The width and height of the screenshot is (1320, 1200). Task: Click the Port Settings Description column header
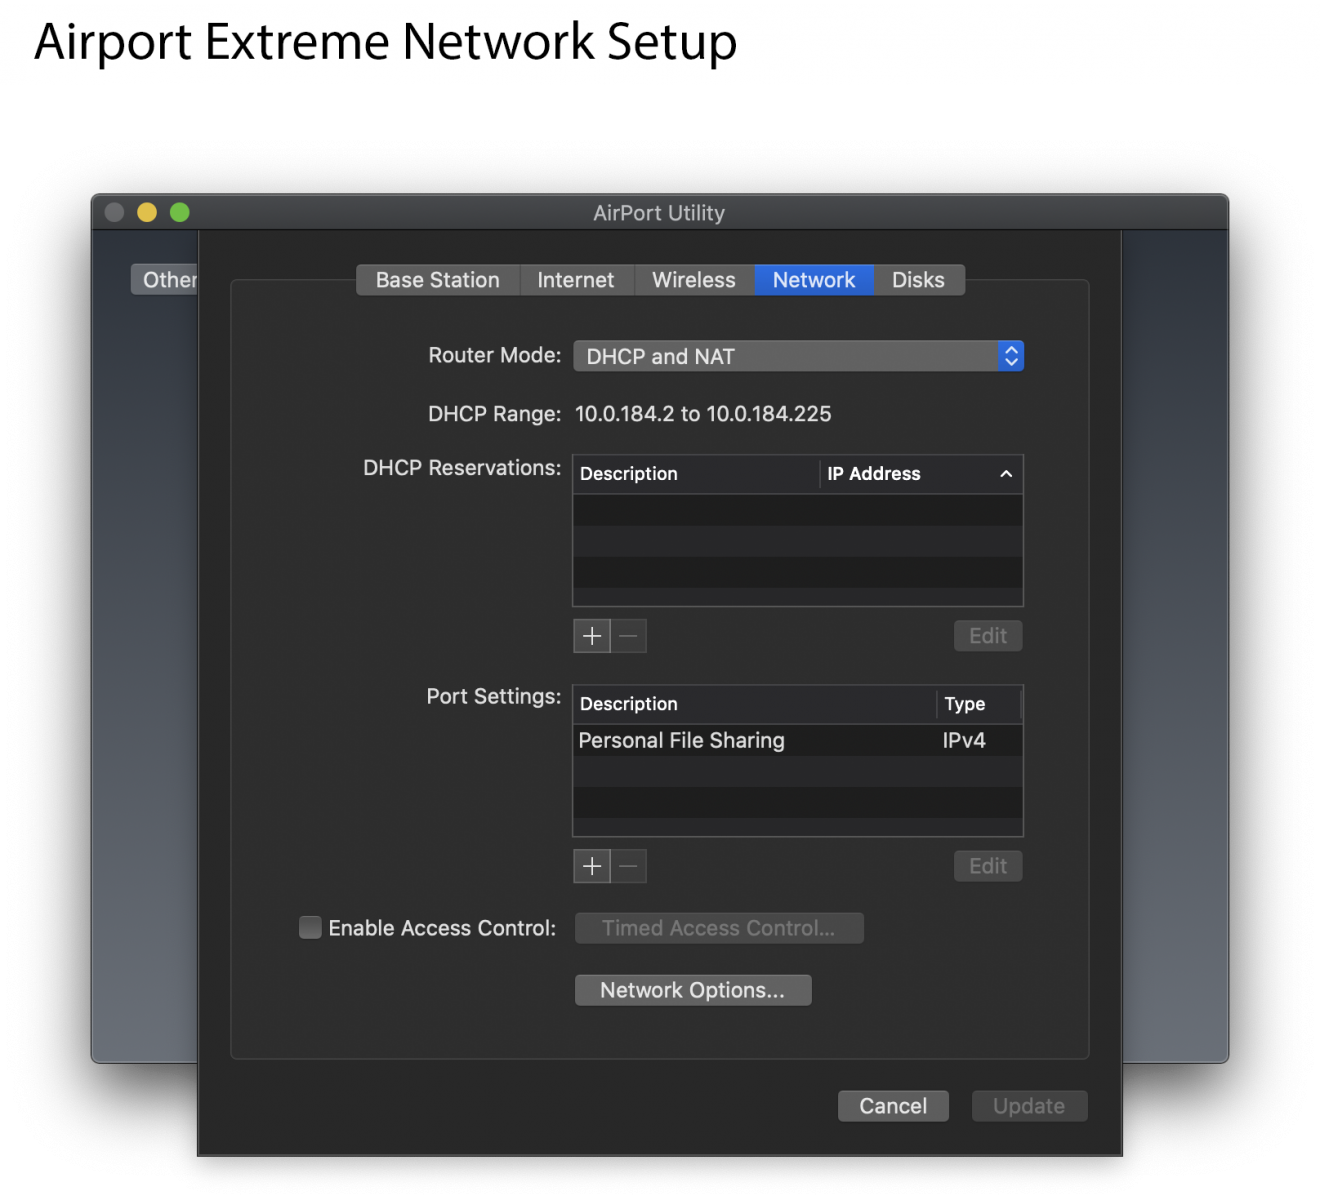pyautogui.click(x=755, y=704)
